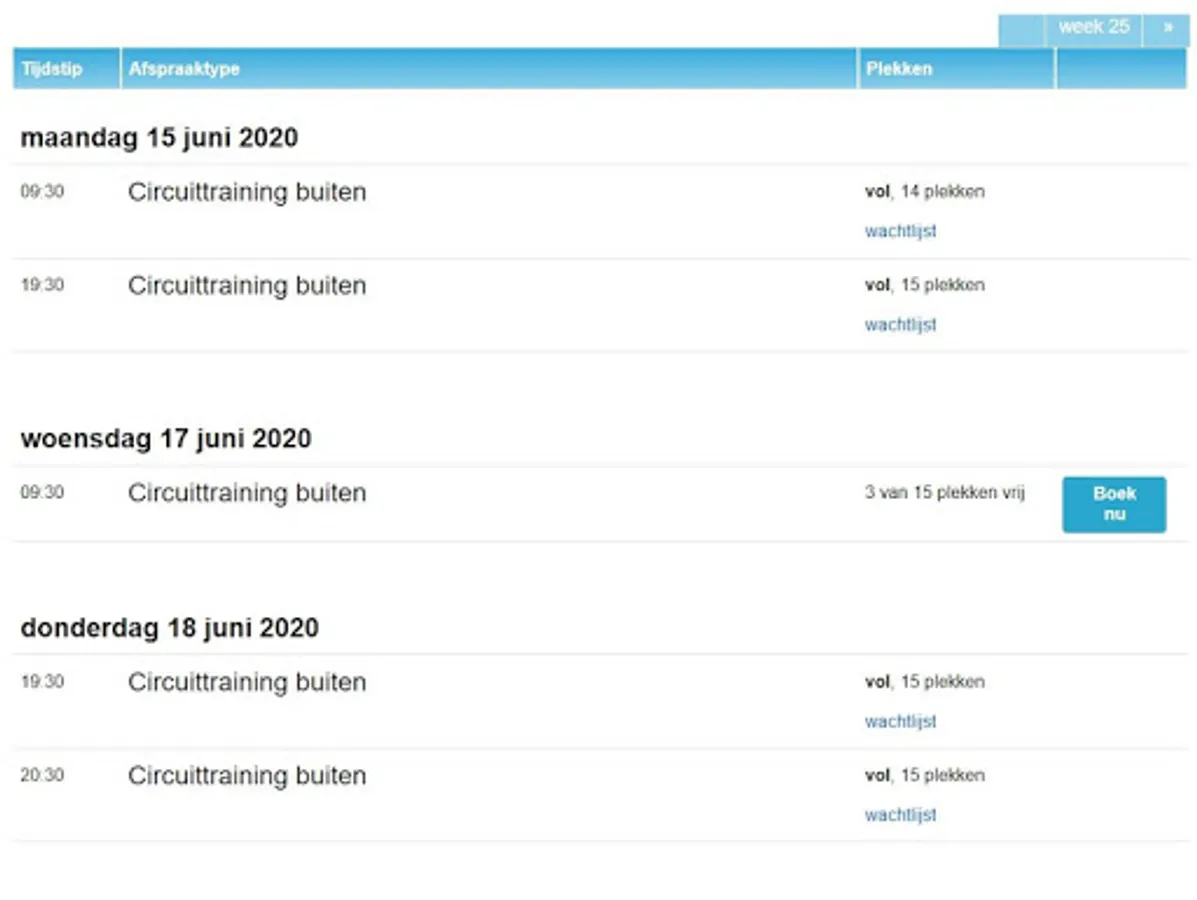The height and width of the screenshot is (900, 1197).
Task: Click the maandag 15 juni 2020 heading
Action: [x=159, y=138]
